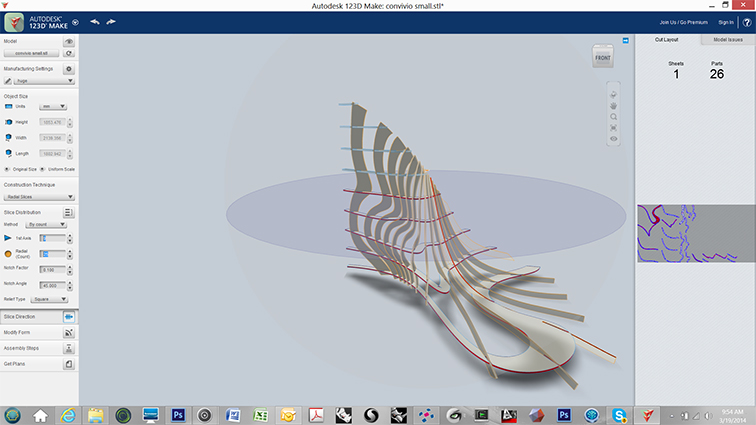This screenshot has height=425, width=756.
Task: Open the slice Method dropdown
Action: [x=46, y=225]
